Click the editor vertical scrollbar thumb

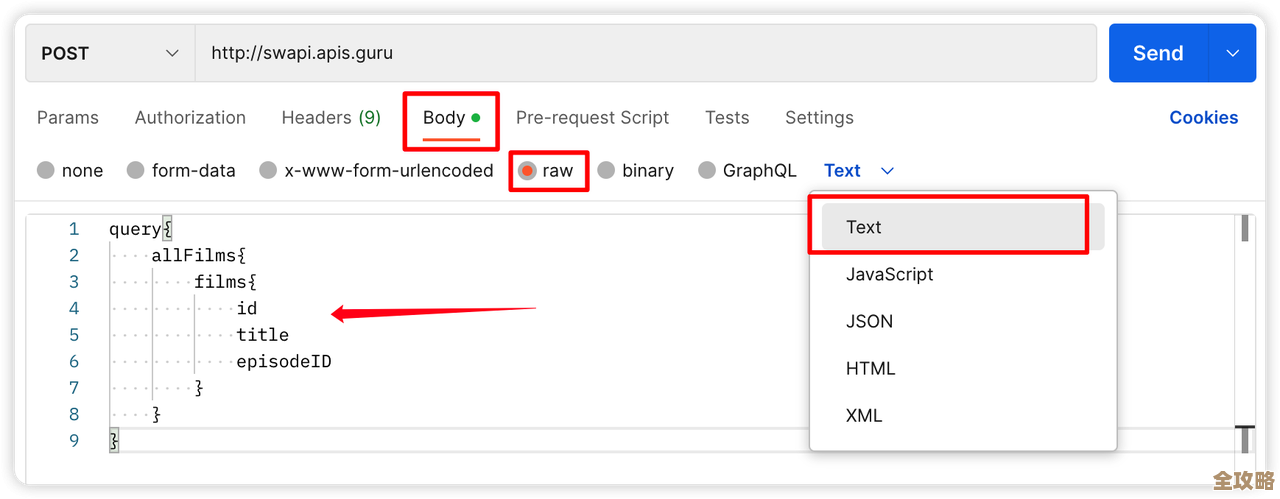(x=1245, y=229)
